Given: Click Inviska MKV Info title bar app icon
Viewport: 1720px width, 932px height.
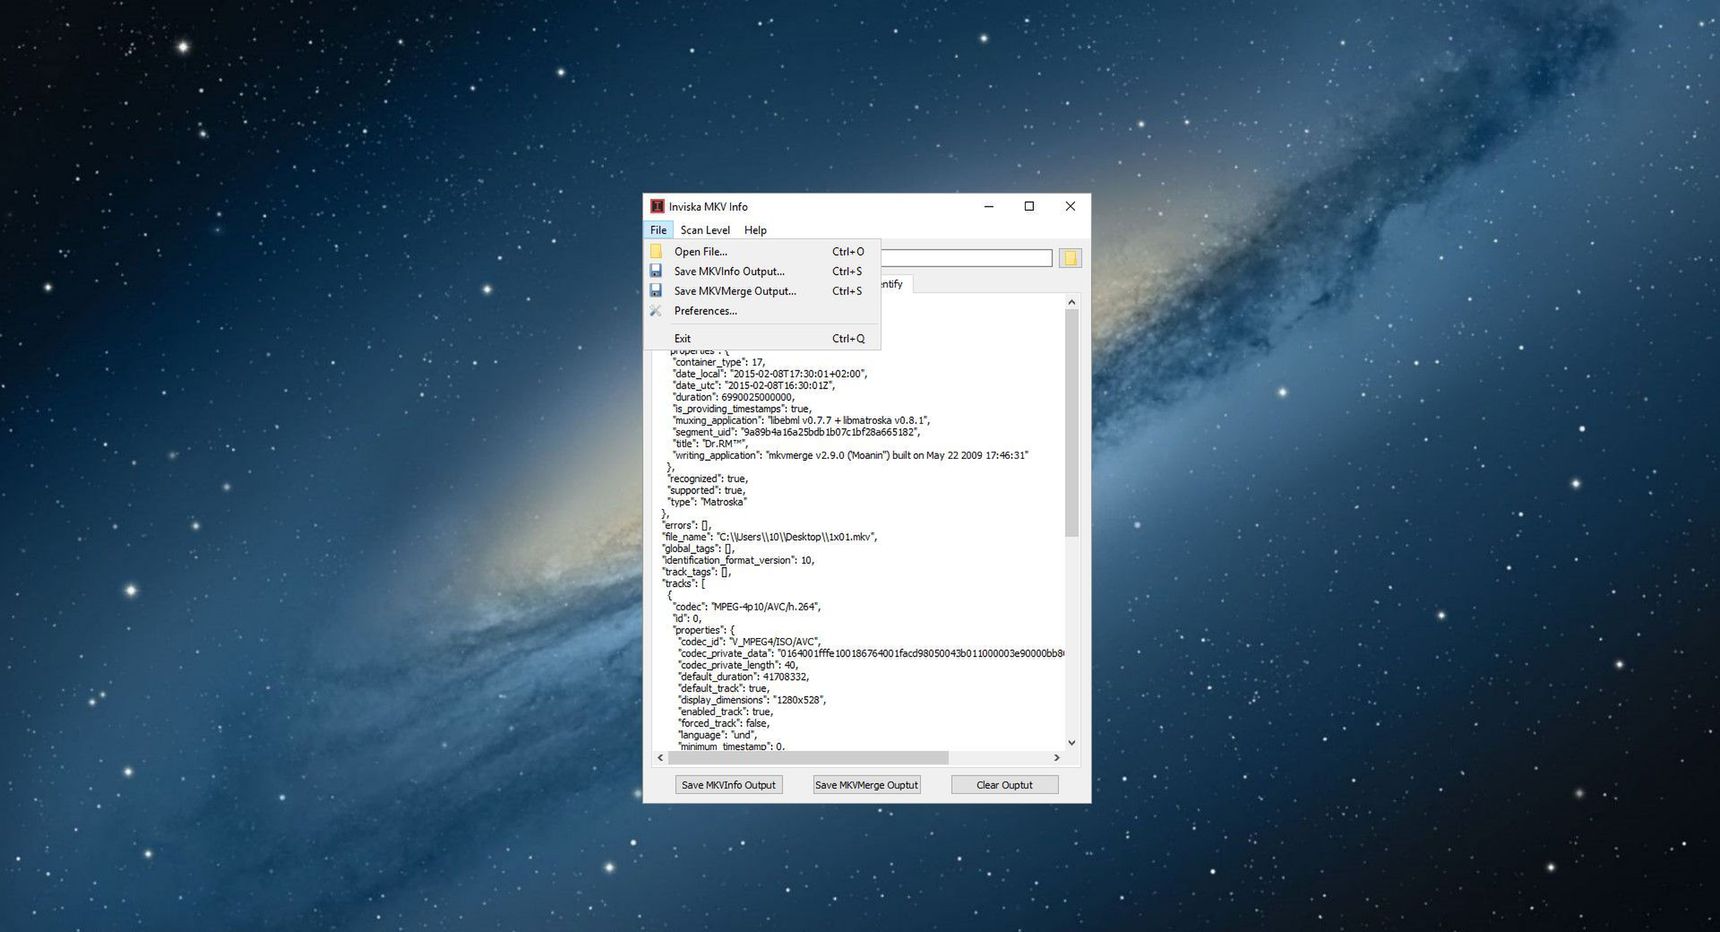Looking at the screenshot, I should 657,206.
